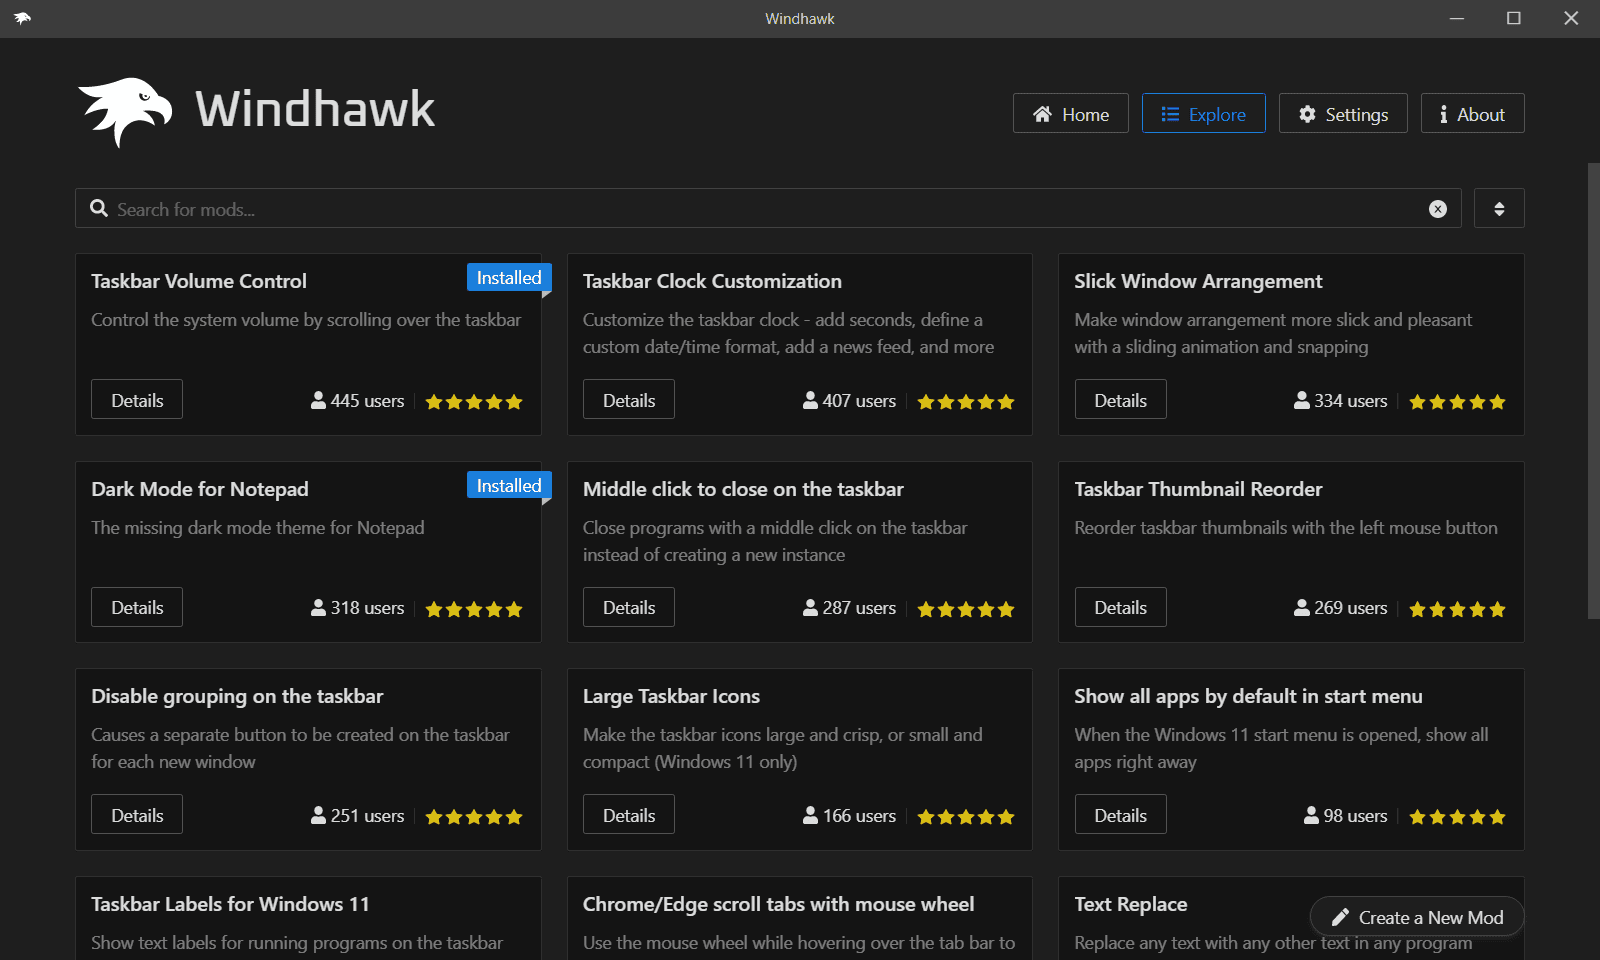Click the vertical scrollbar thumb
Screen dimensions: 1600x960
(1593, 390)
